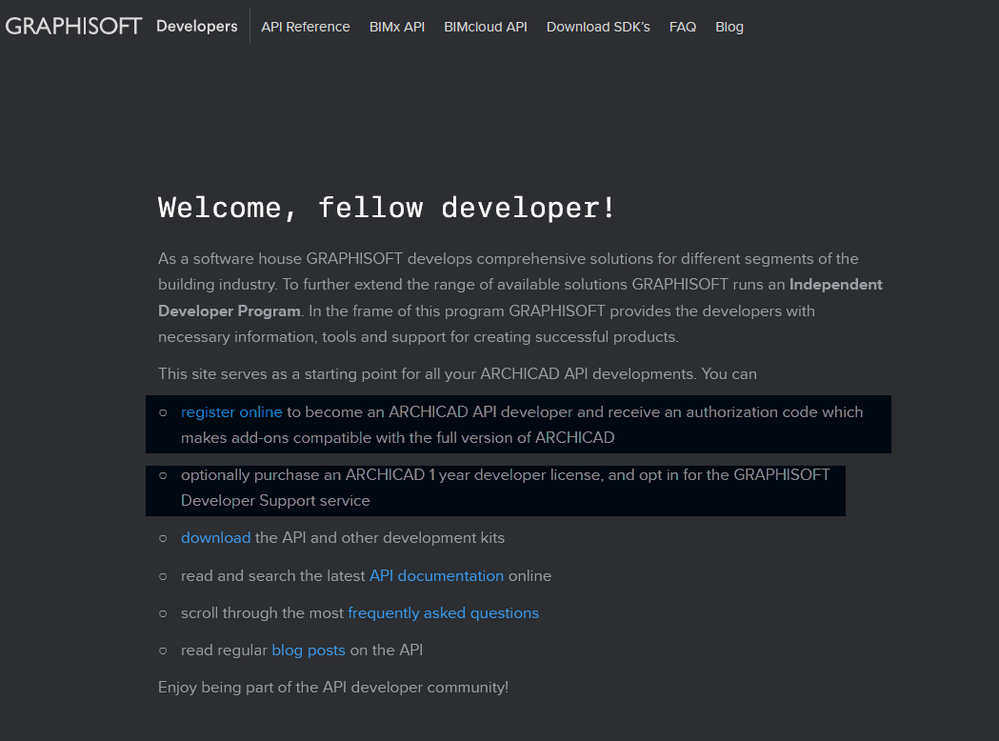999x741 pixels.
Task: Navigate to Download SDK's
Action: (598, 27)
